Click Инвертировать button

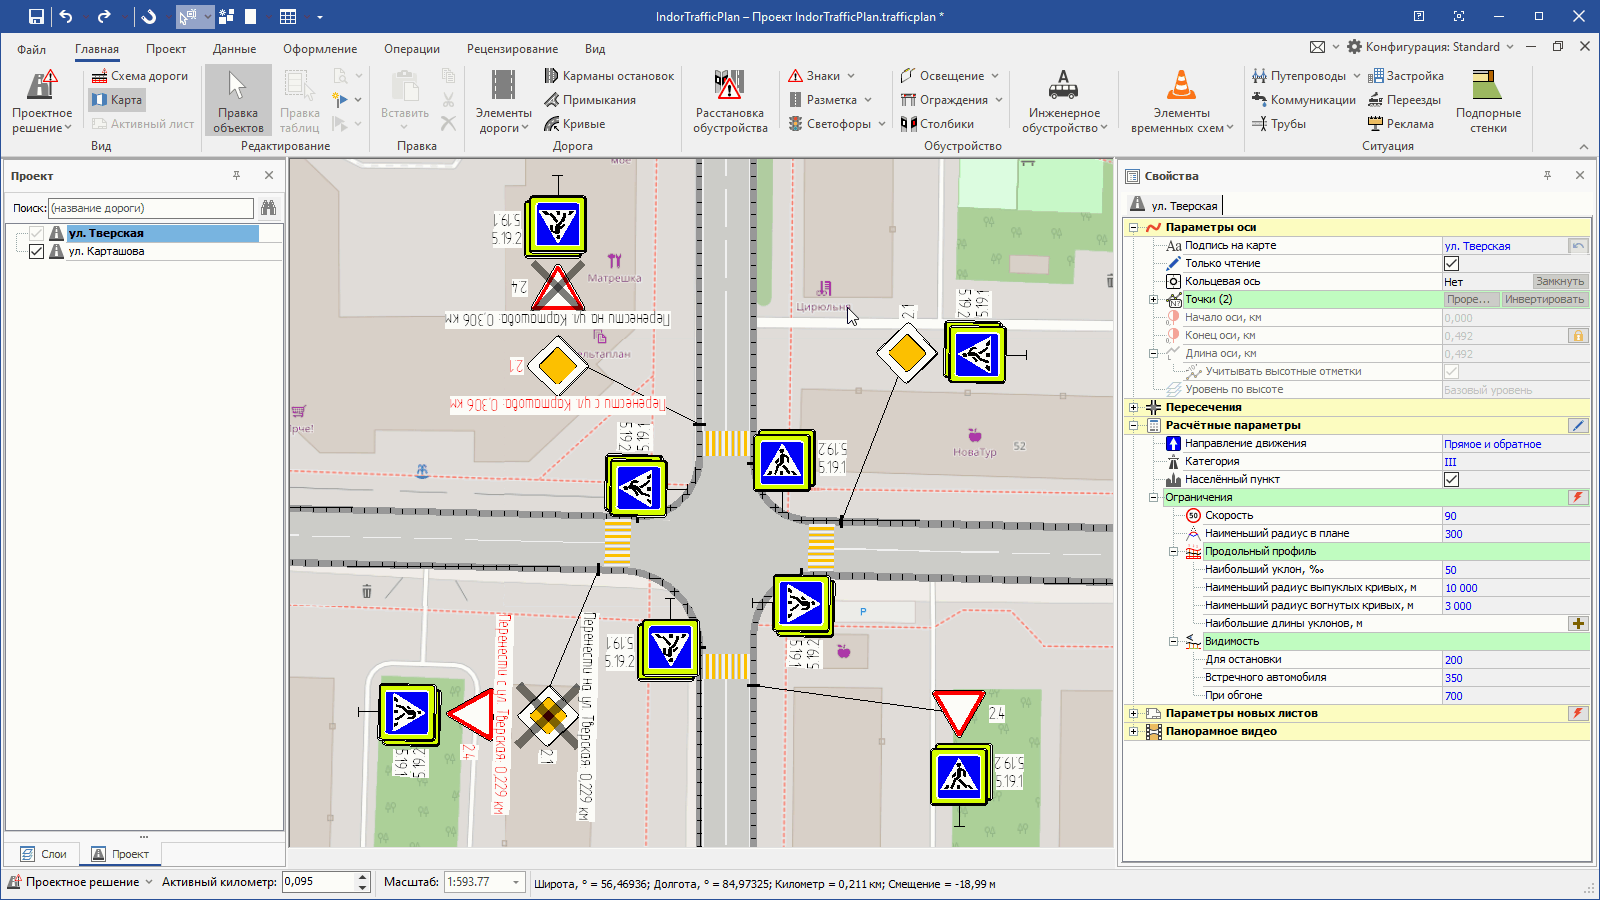[1544, 300]
